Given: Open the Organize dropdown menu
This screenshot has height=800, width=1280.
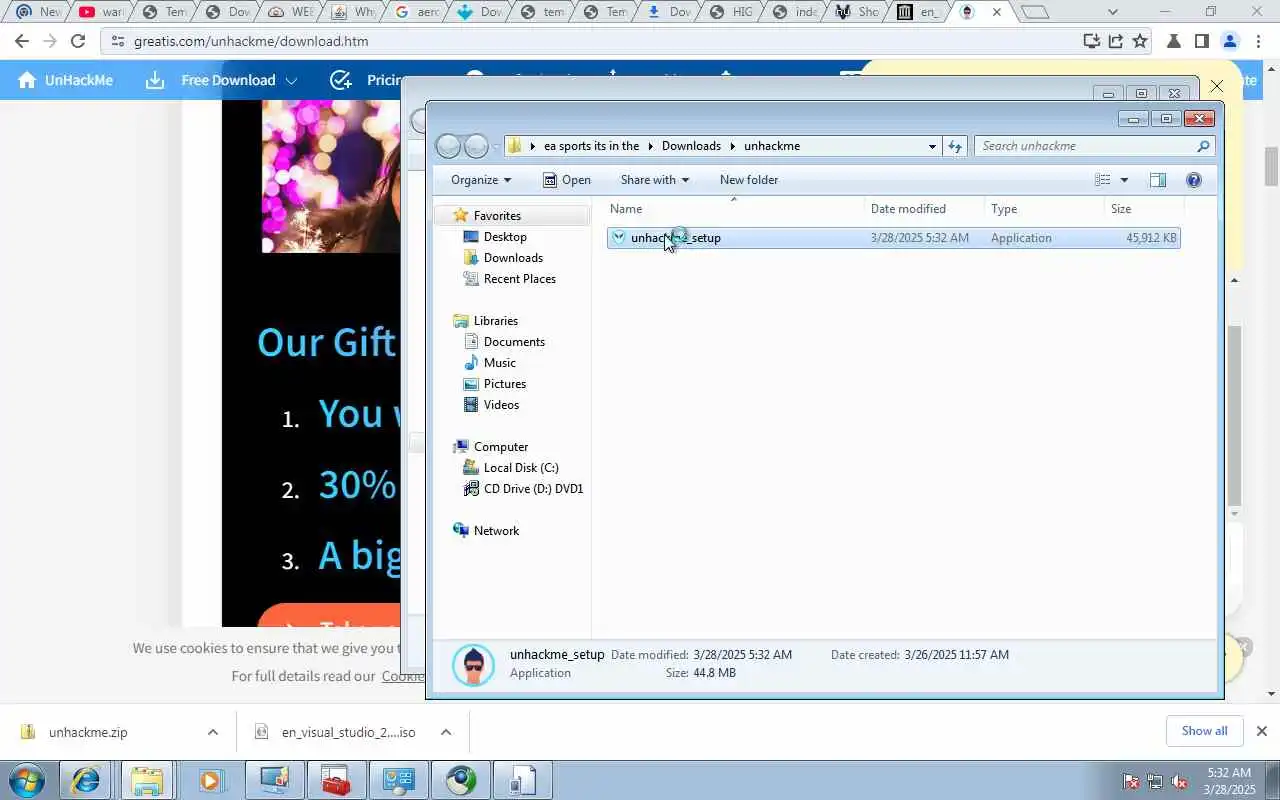Looking at the screenshot, I should point(481,180).
